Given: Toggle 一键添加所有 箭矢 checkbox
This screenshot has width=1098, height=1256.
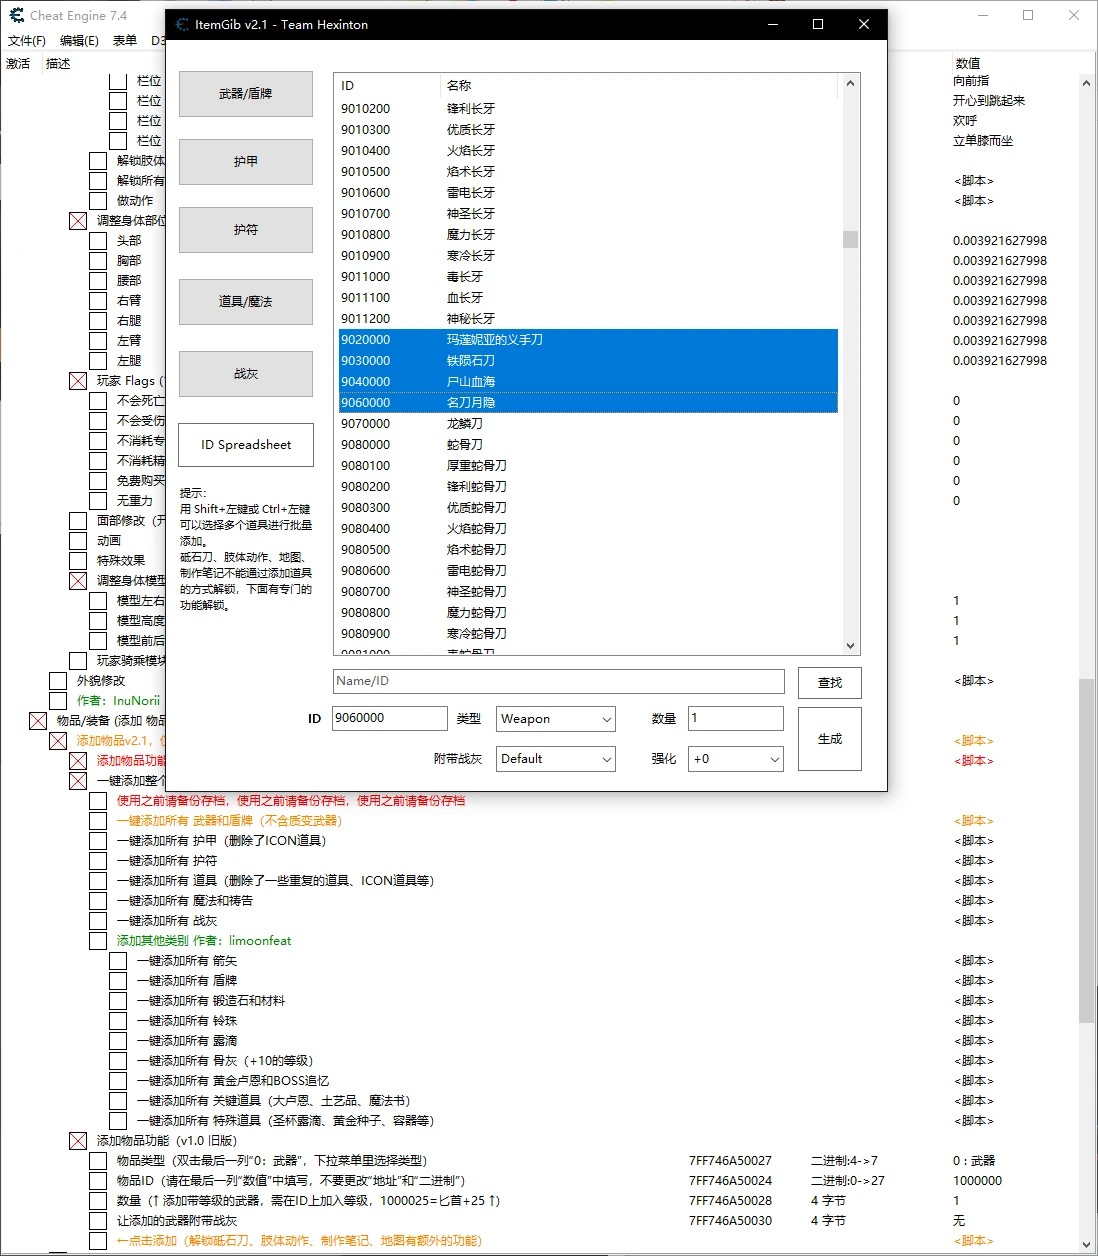Looking at the screenshot, I should point(118,961).
